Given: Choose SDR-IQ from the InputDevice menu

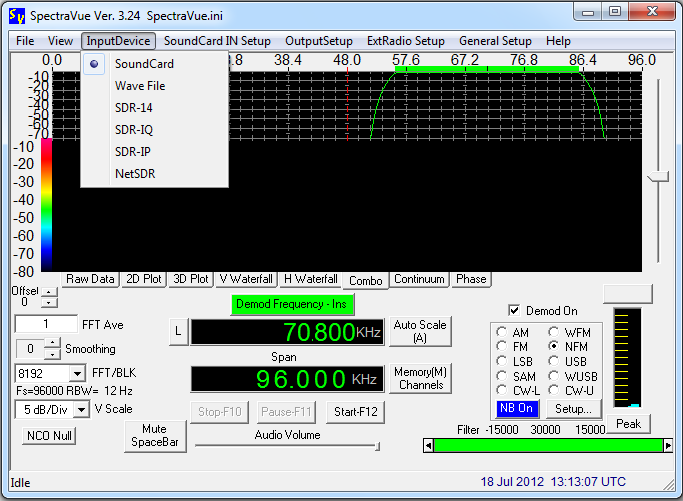Looking at the screenshot, I should (134, 130).
